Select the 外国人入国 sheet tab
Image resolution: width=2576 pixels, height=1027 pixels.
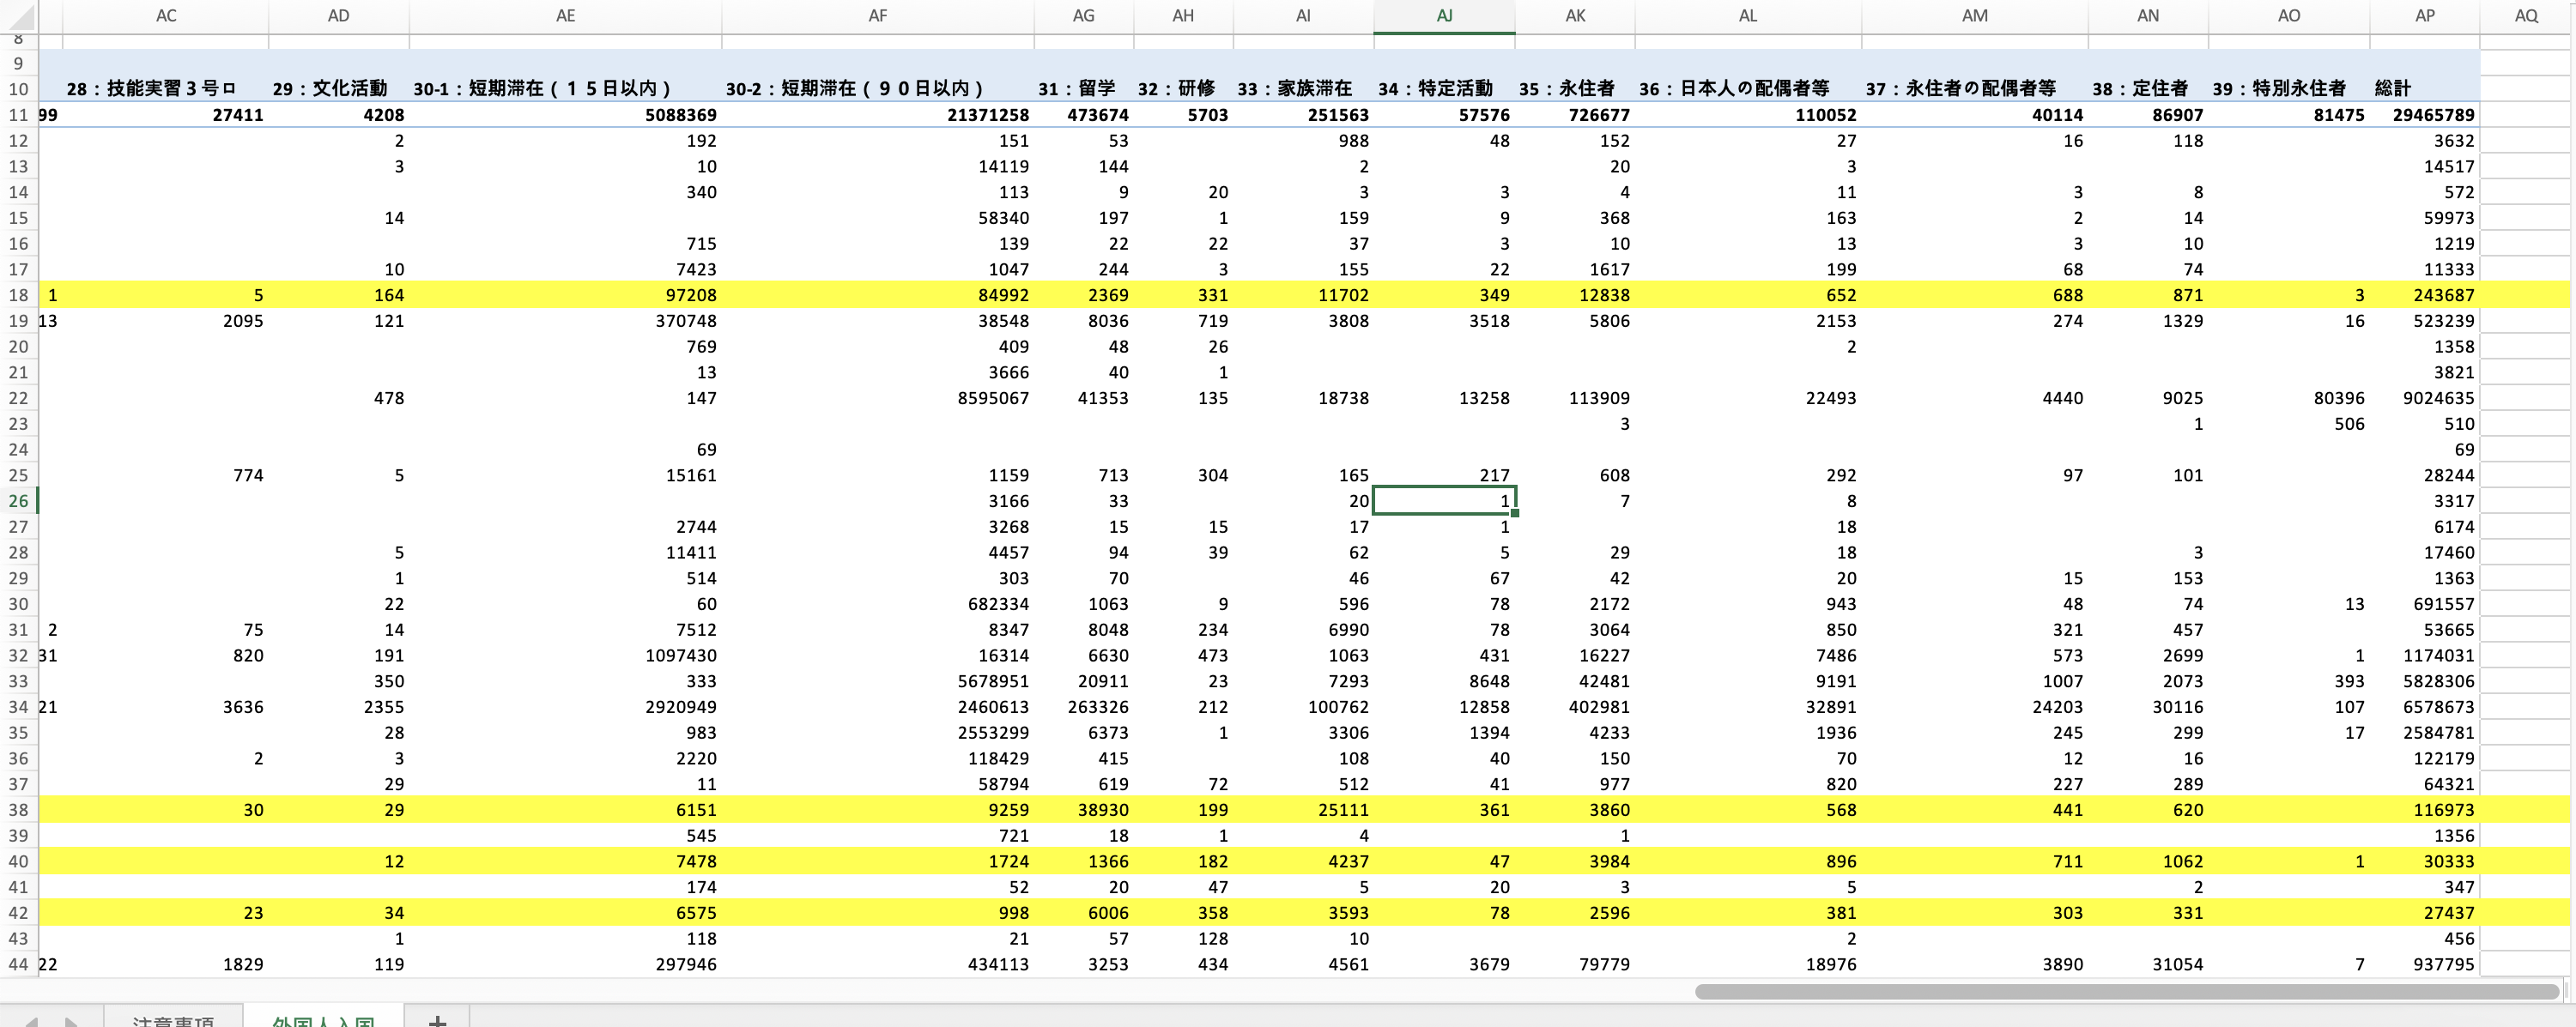323,1020
